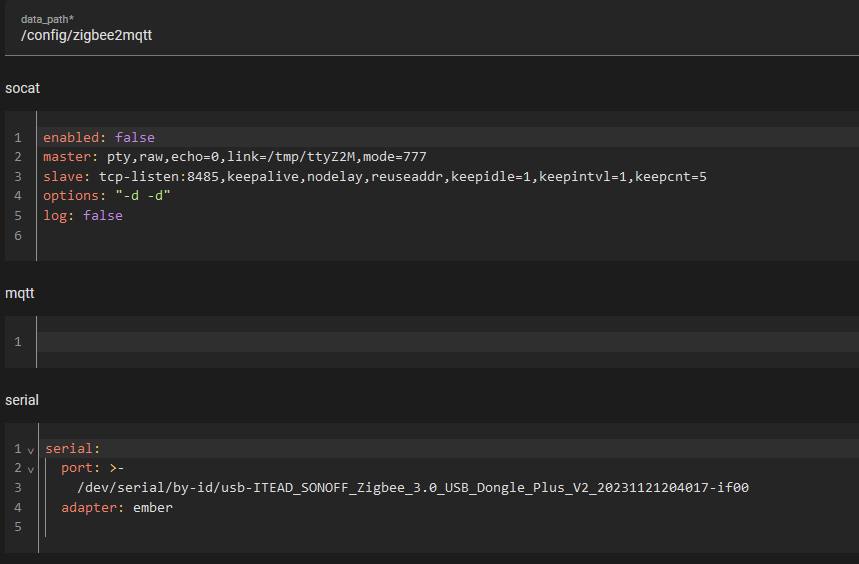859x564 pixels.
Task: Collapse the 'serial:' block fold arrow
Action: tap(31, 450)
